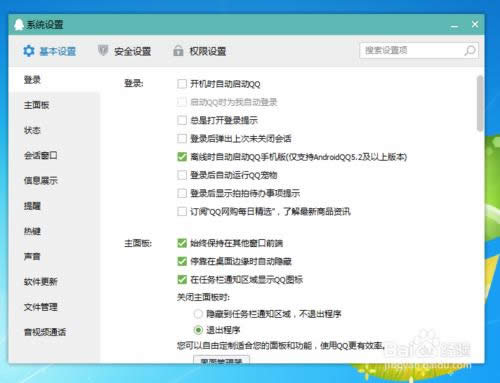Open 热键 in the left sidebar
The height and width of the screenshot is (383, 500).
(32, 231)
